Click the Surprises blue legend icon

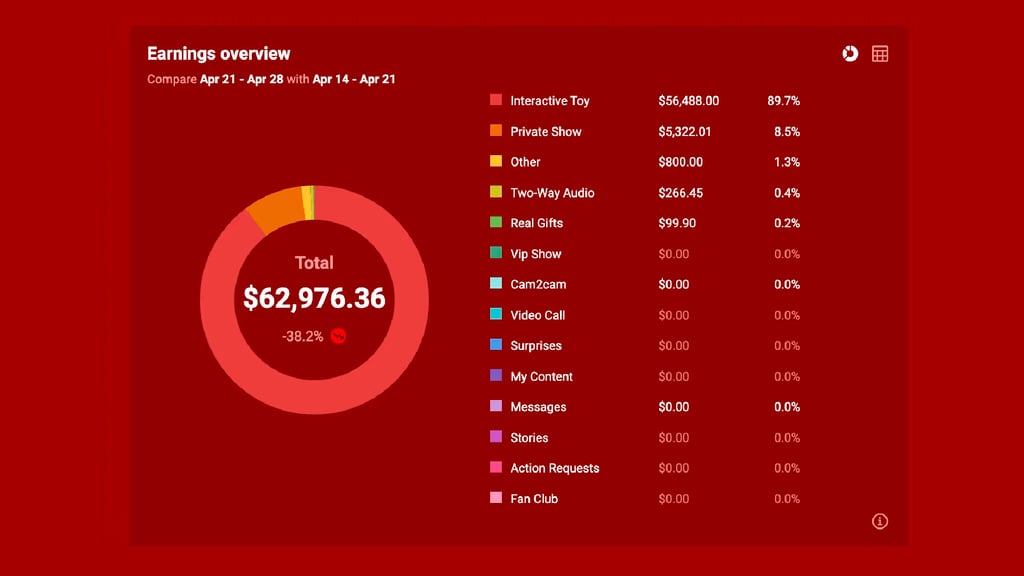coord(496,345)
